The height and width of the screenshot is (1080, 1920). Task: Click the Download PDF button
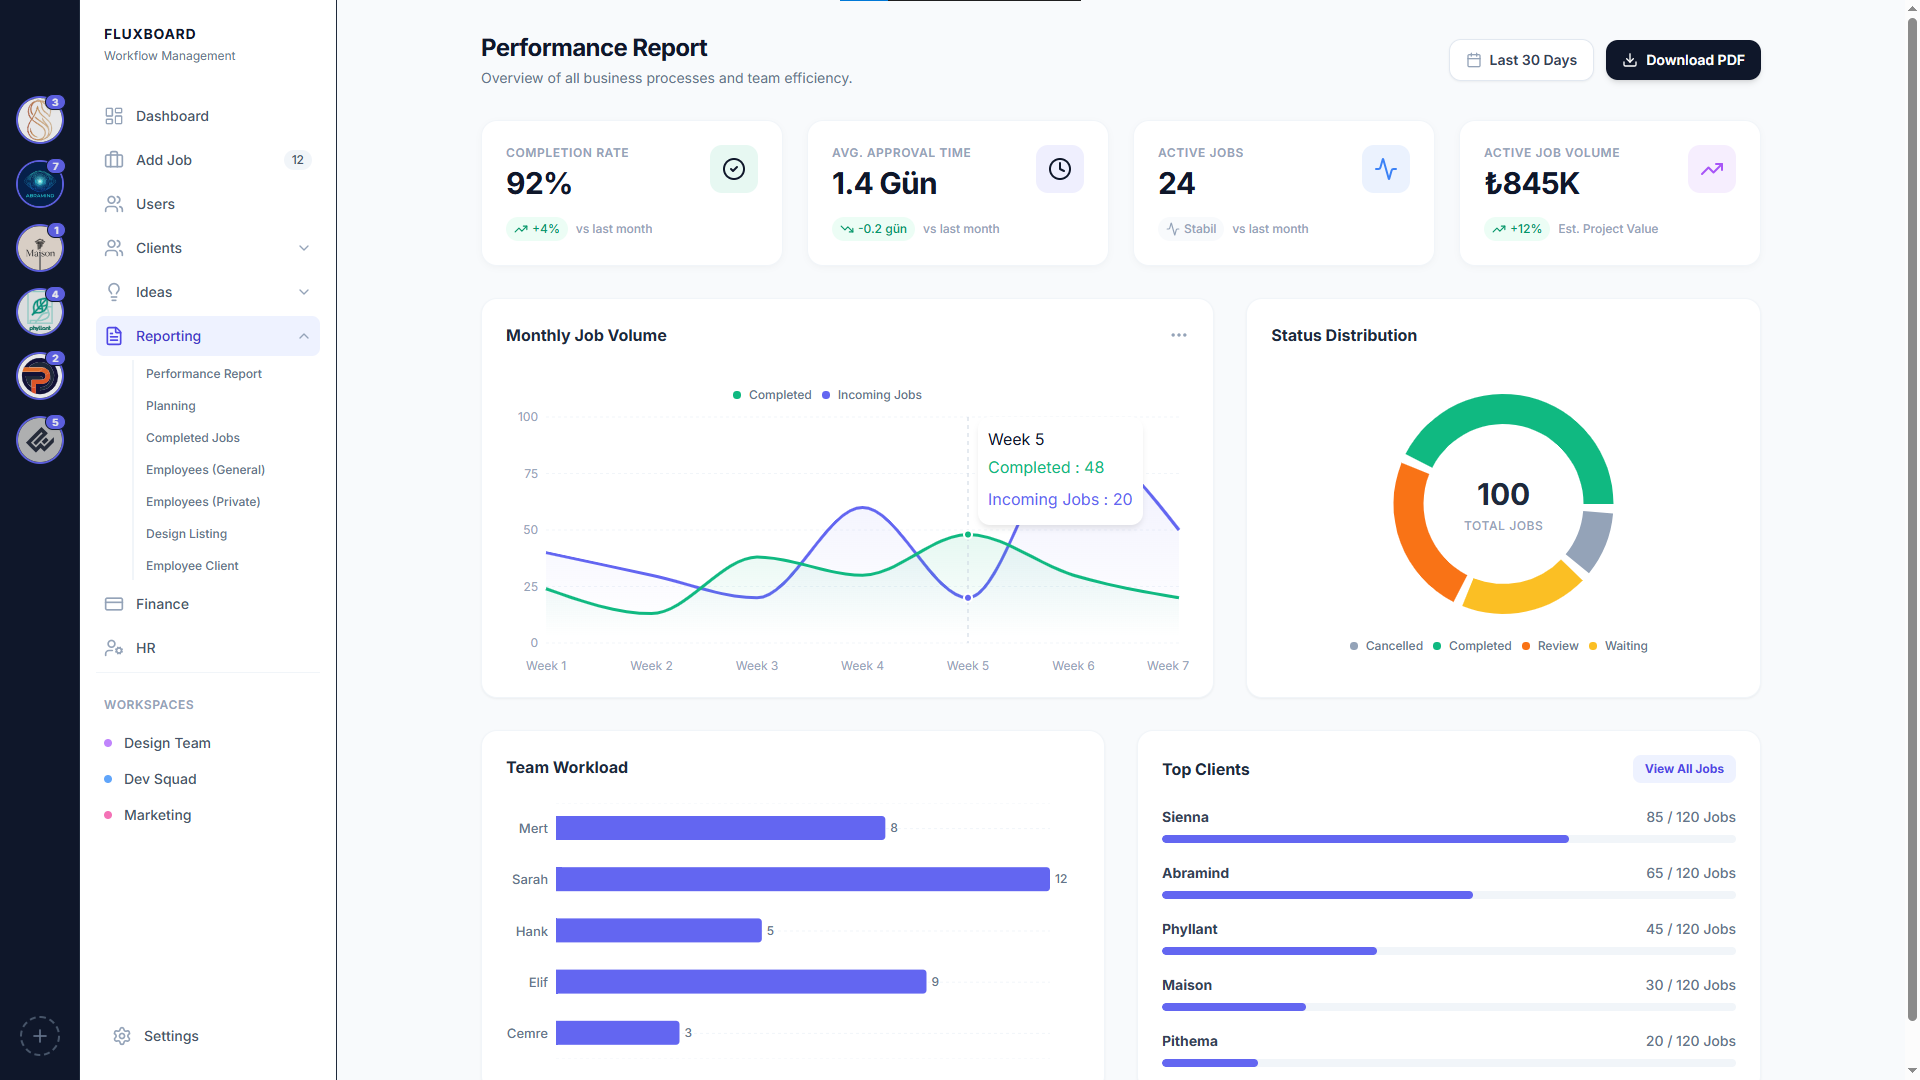1683,60
